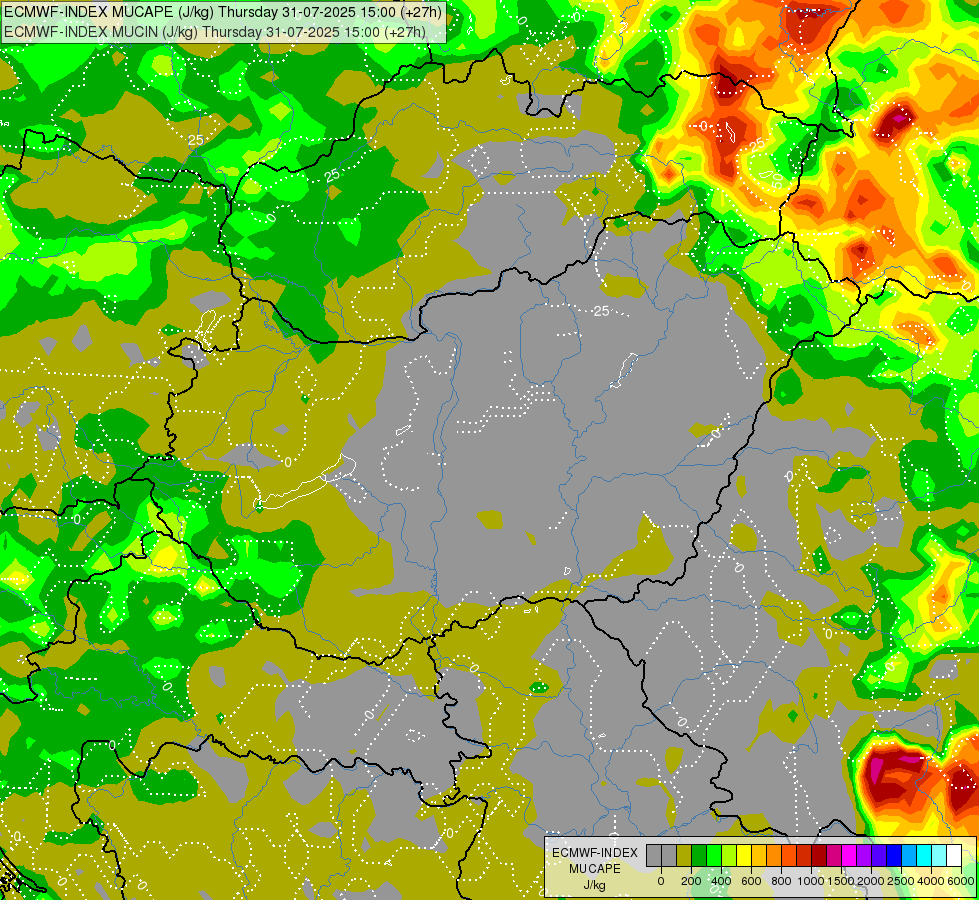Click the '50' MUCIN contour label
Image resolution: width=979 pixels, height=900 pixels.
coord(776,181)
